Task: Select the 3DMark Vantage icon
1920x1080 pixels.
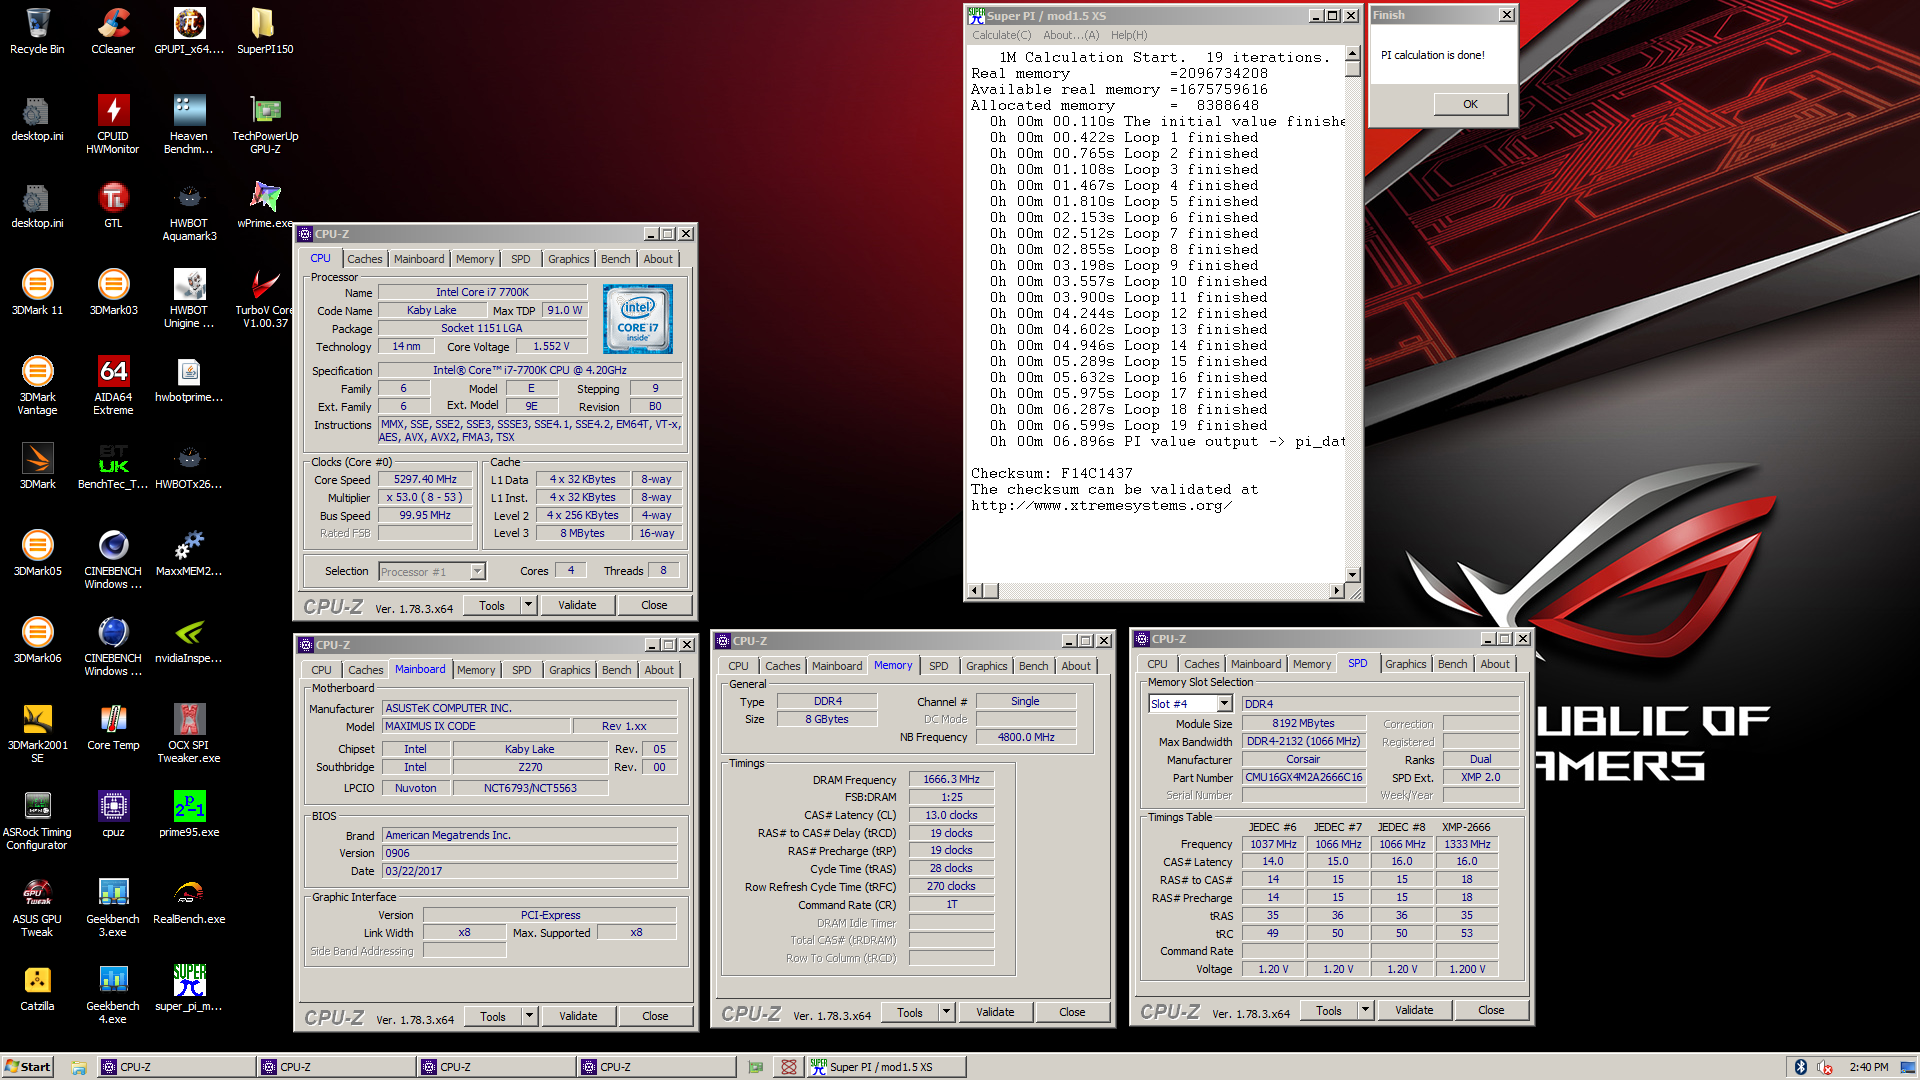Action: click(x=37, y=385)
